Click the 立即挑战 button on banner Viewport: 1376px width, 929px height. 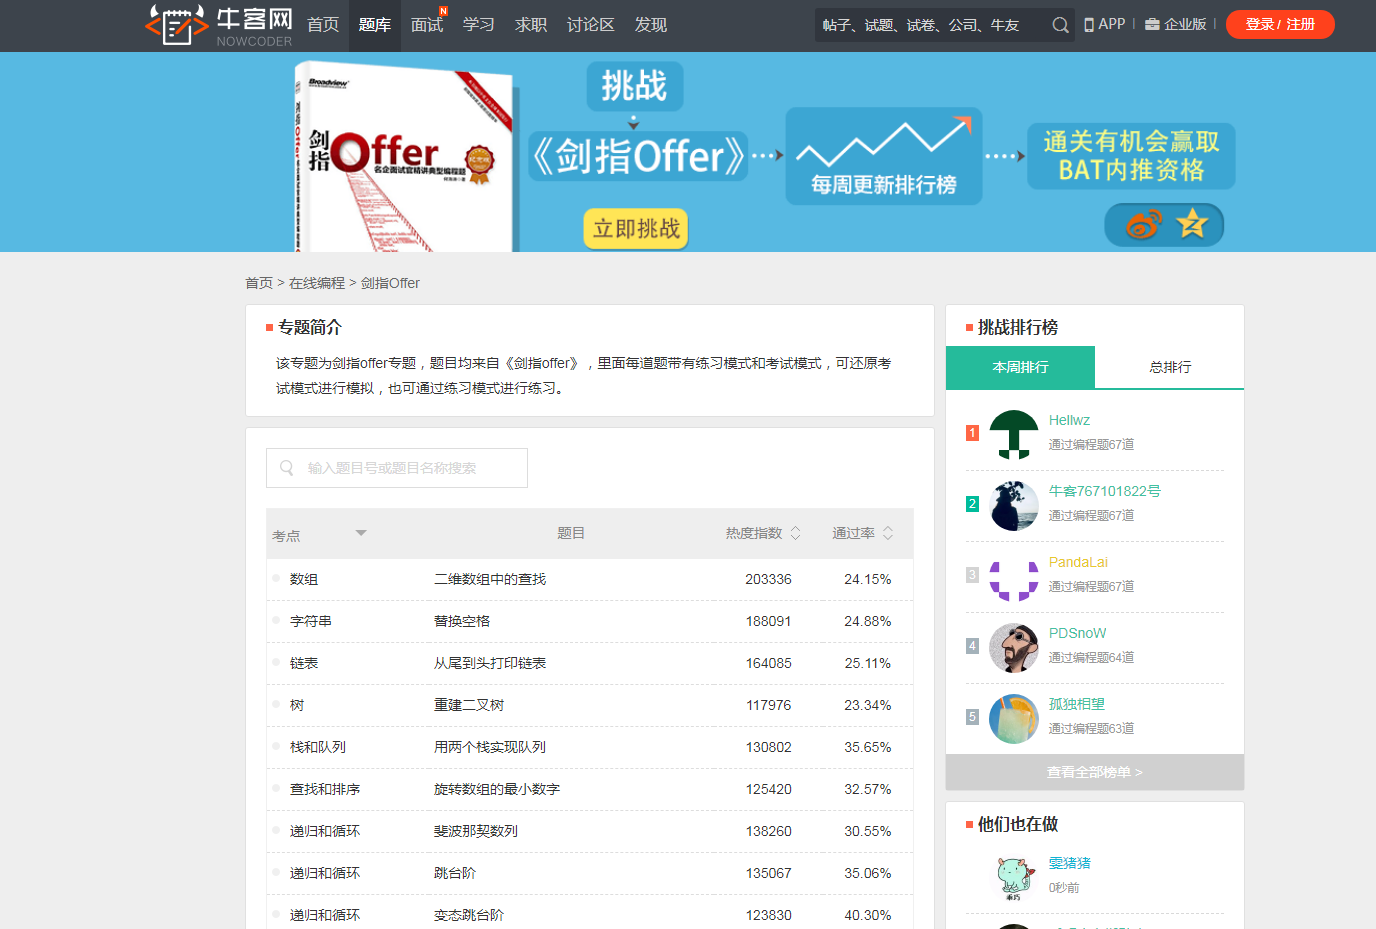(636, 229)
